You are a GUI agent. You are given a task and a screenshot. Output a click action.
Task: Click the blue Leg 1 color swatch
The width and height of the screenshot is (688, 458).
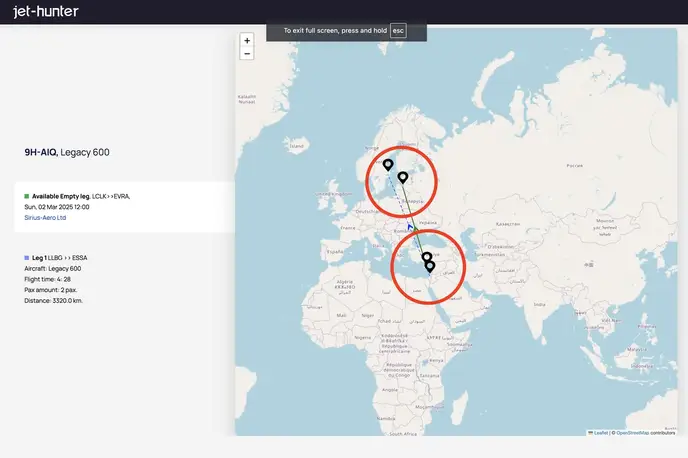point(27,258)
